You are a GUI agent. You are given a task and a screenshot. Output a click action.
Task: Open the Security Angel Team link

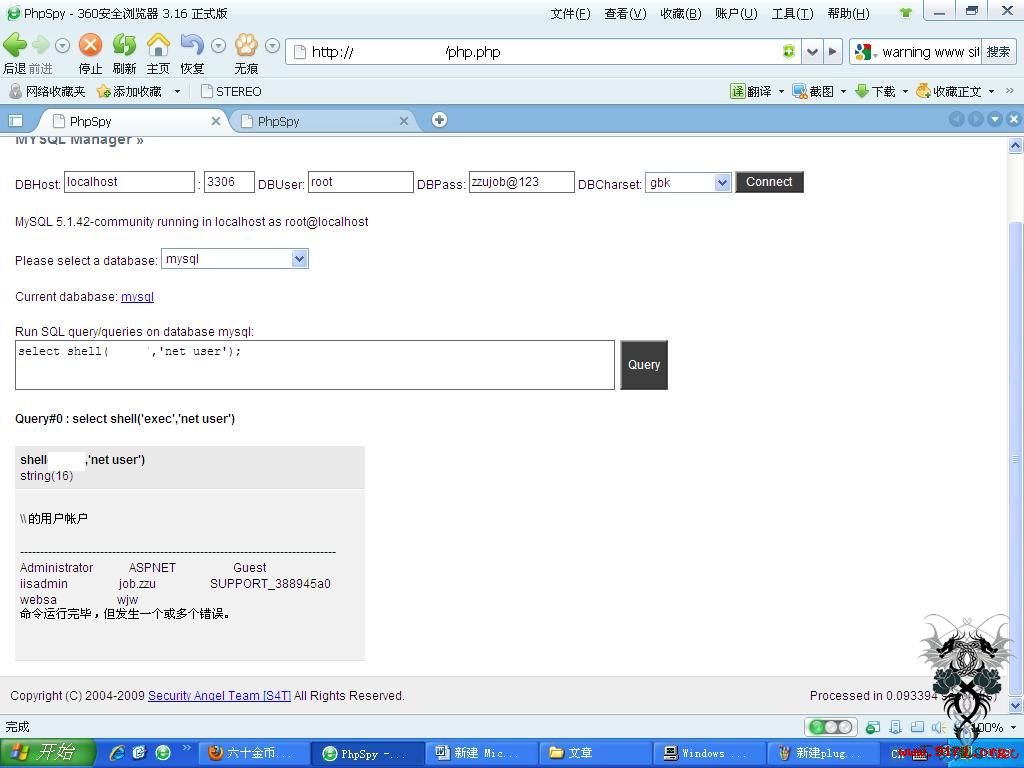tap(219, 696)
